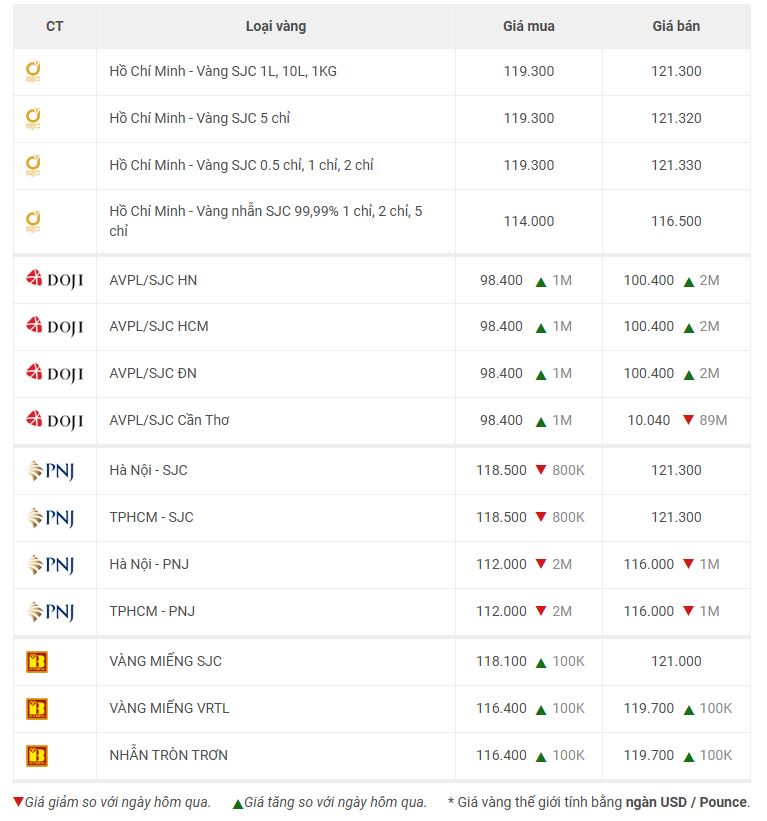Click PNJ logo in Hà Nội - PNJ row
Screen dimensions: 767x821
tap(50, 564)
